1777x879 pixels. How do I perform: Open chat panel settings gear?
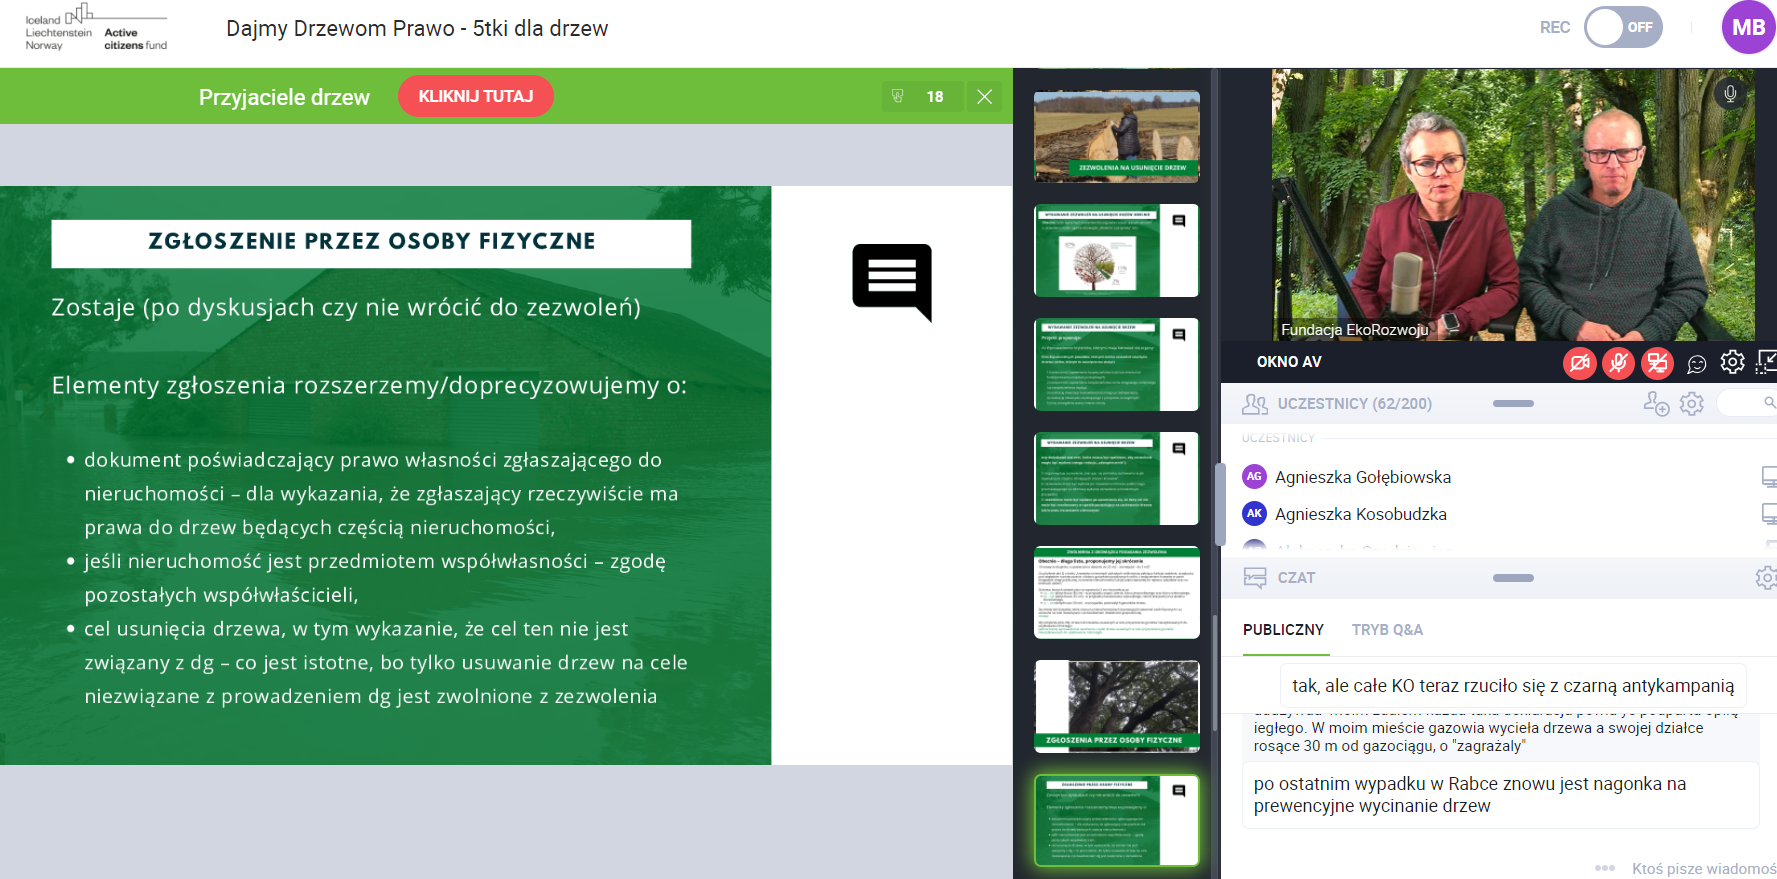coord(1765,578)
